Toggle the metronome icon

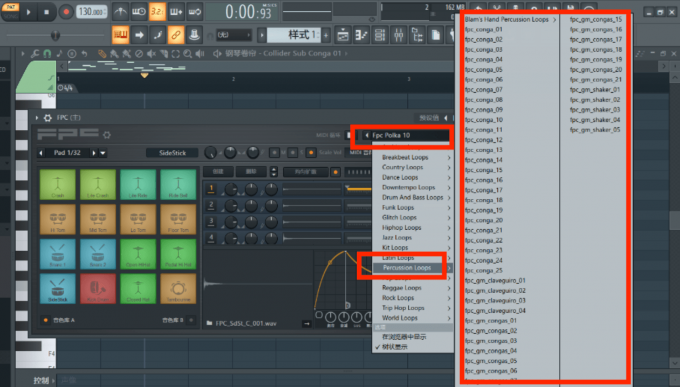[x=120, y=12]
